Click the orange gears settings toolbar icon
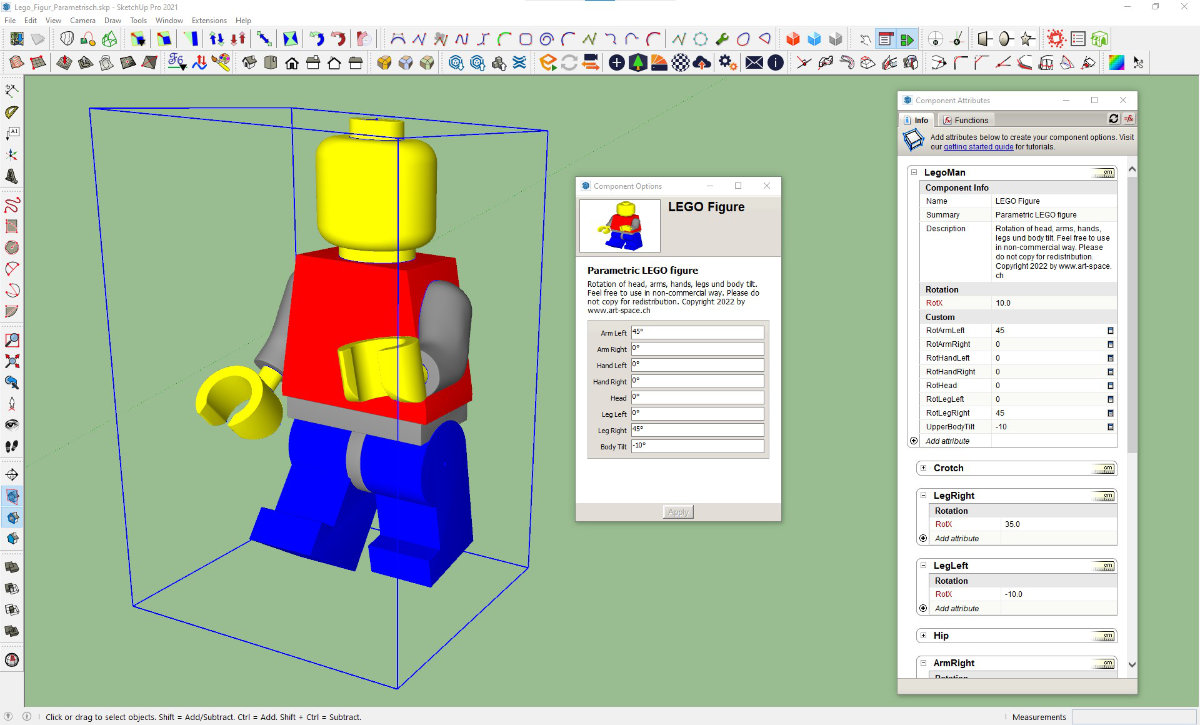This screenshot has width=1200, height=725. click(x=727, y=63)
